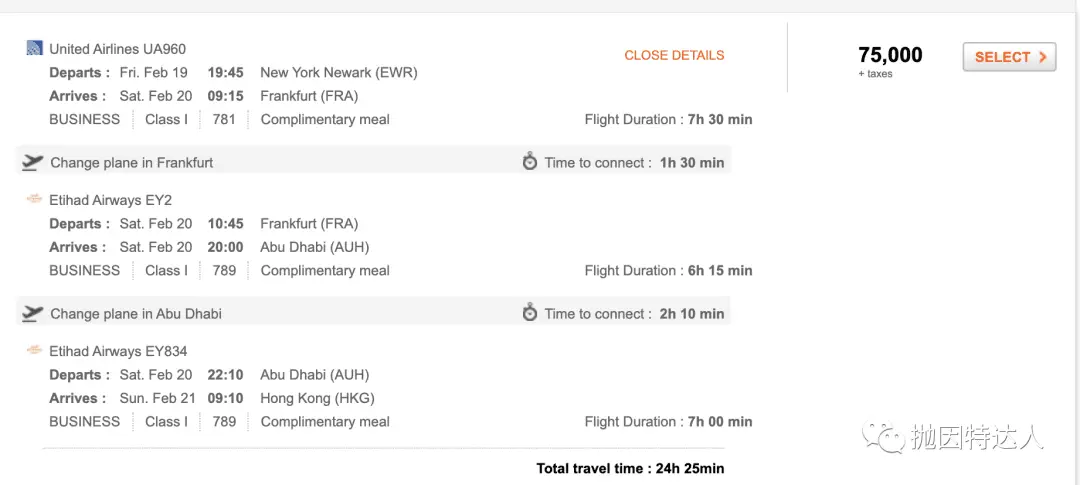
Task: Click Hong Kong (HKG) arrival airport
Action: [x=318, y=398]
